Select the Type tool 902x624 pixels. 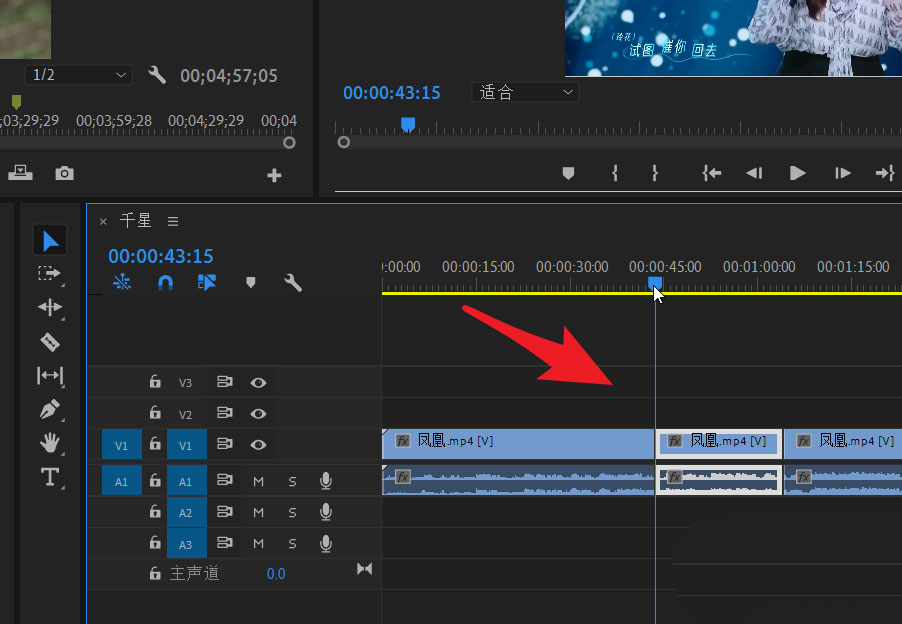[x=49, y=477]
